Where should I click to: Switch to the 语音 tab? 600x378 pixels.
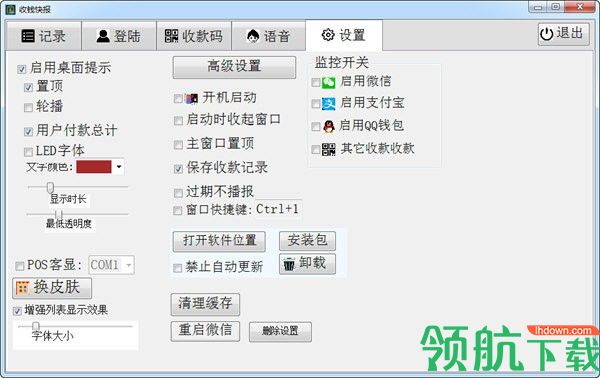click(269, 36)
